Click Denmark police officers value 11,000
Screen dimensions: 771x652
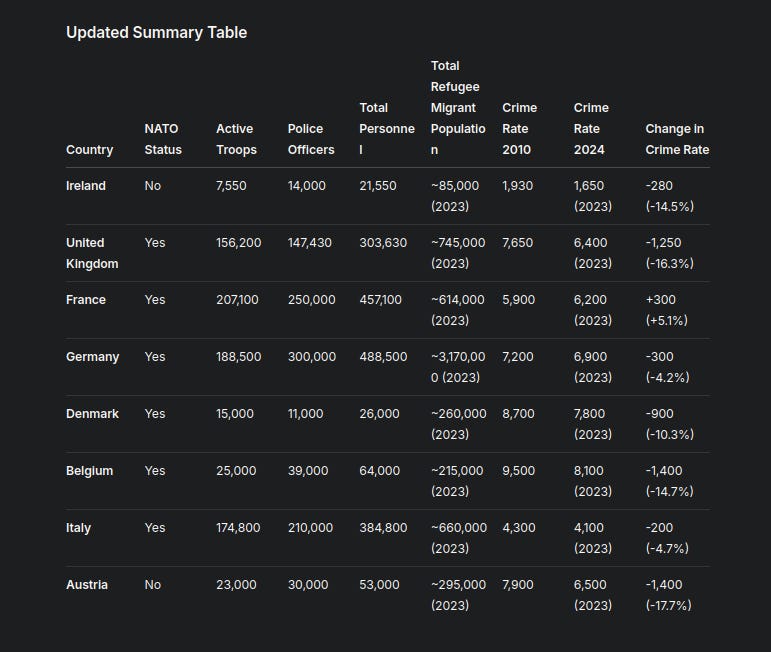pos(305,414)
